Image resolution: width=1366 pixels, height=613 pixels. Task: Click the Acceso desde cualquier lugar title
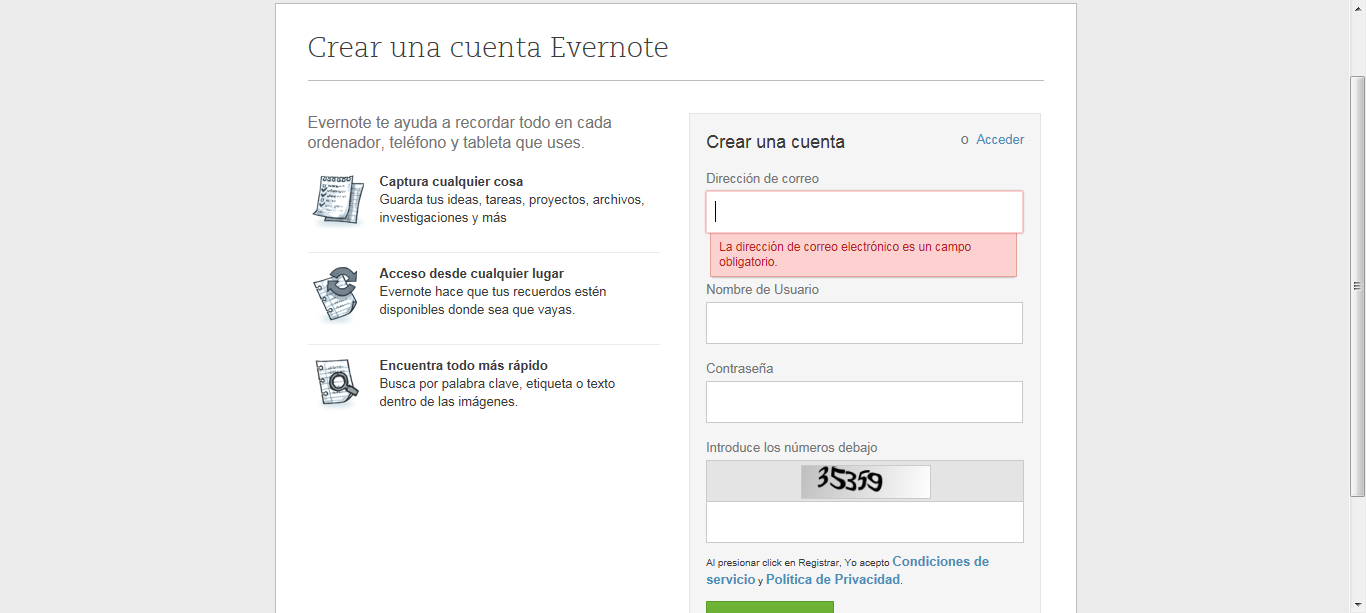click(x=471, y=274)
